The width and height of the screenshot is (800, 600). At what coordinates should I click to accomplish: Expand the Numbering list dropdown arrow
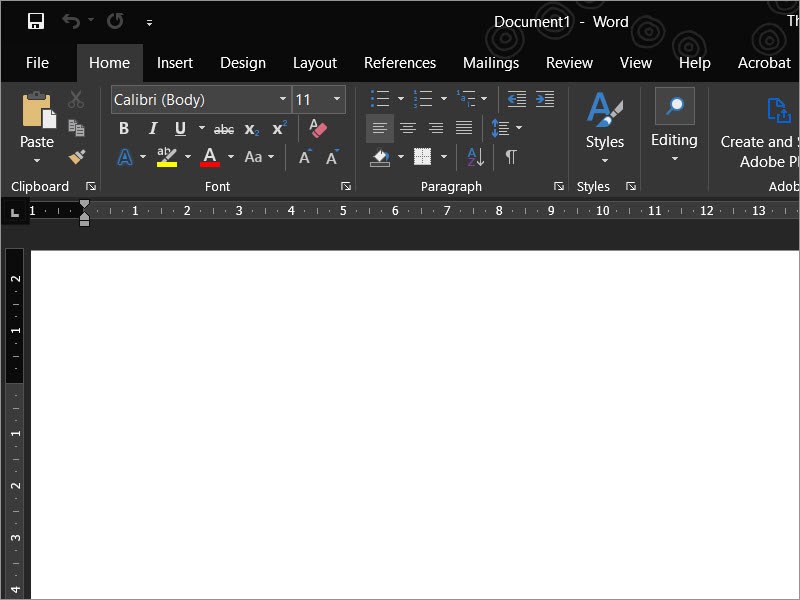click(x=444, y=98)
